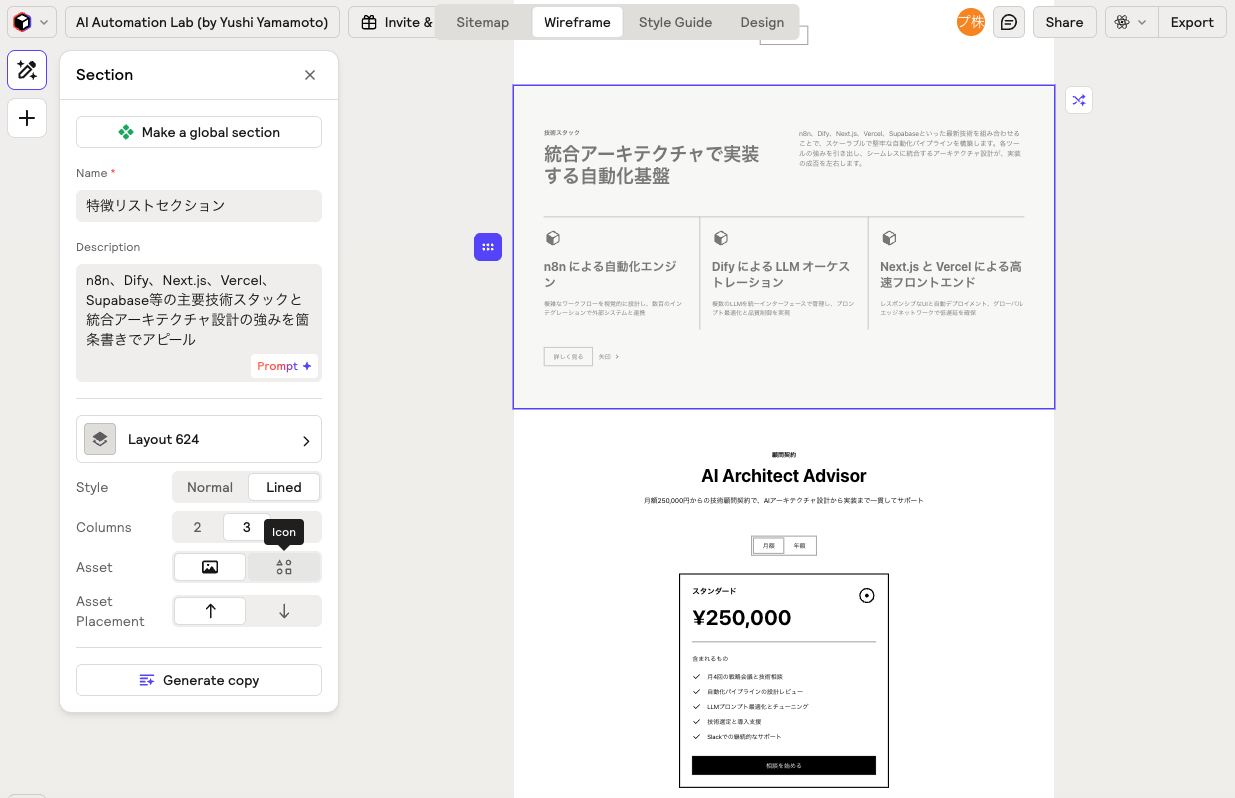This screenshot has height=798, width=1235.
Task: Select the AI magic wand tool
Action: click(27, 70)
